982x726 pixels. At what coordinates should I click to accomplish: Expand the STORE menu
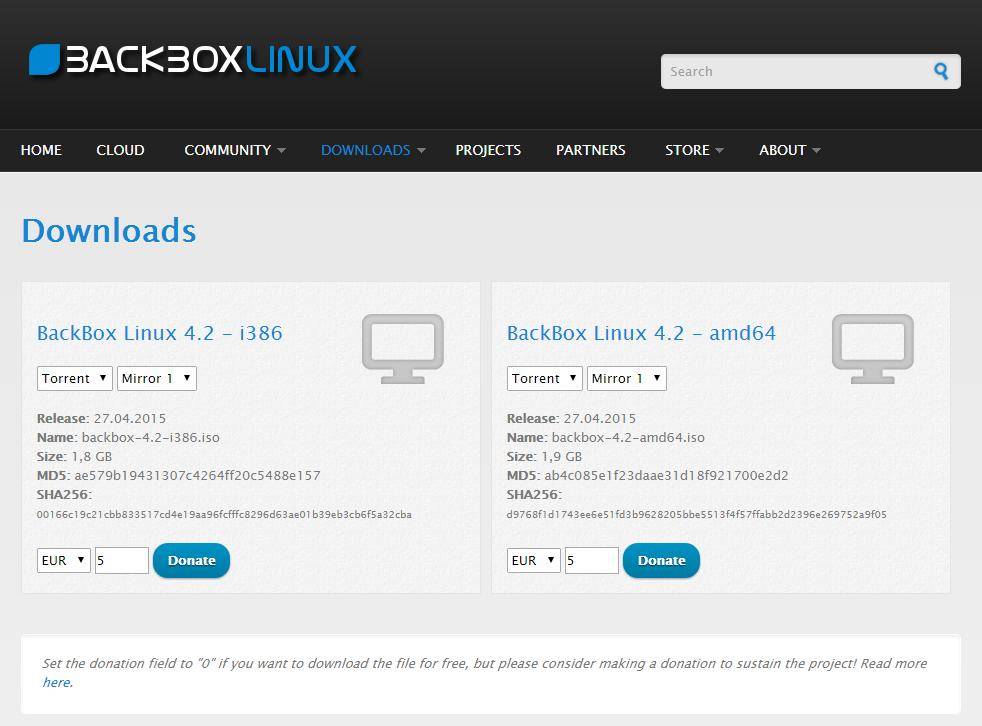tap(694, 150)
